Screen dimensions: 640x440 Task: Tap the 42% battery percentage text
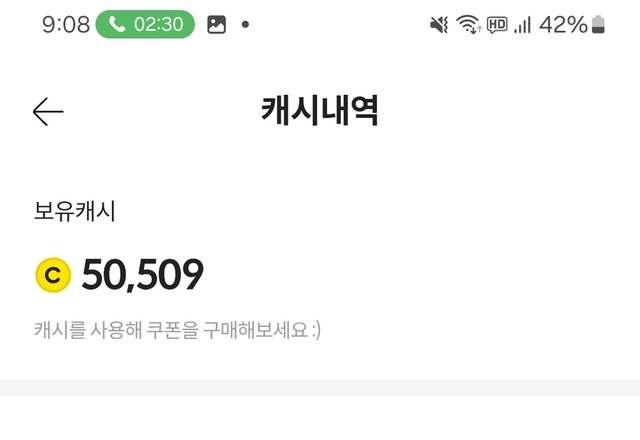[x=563, y=25]
